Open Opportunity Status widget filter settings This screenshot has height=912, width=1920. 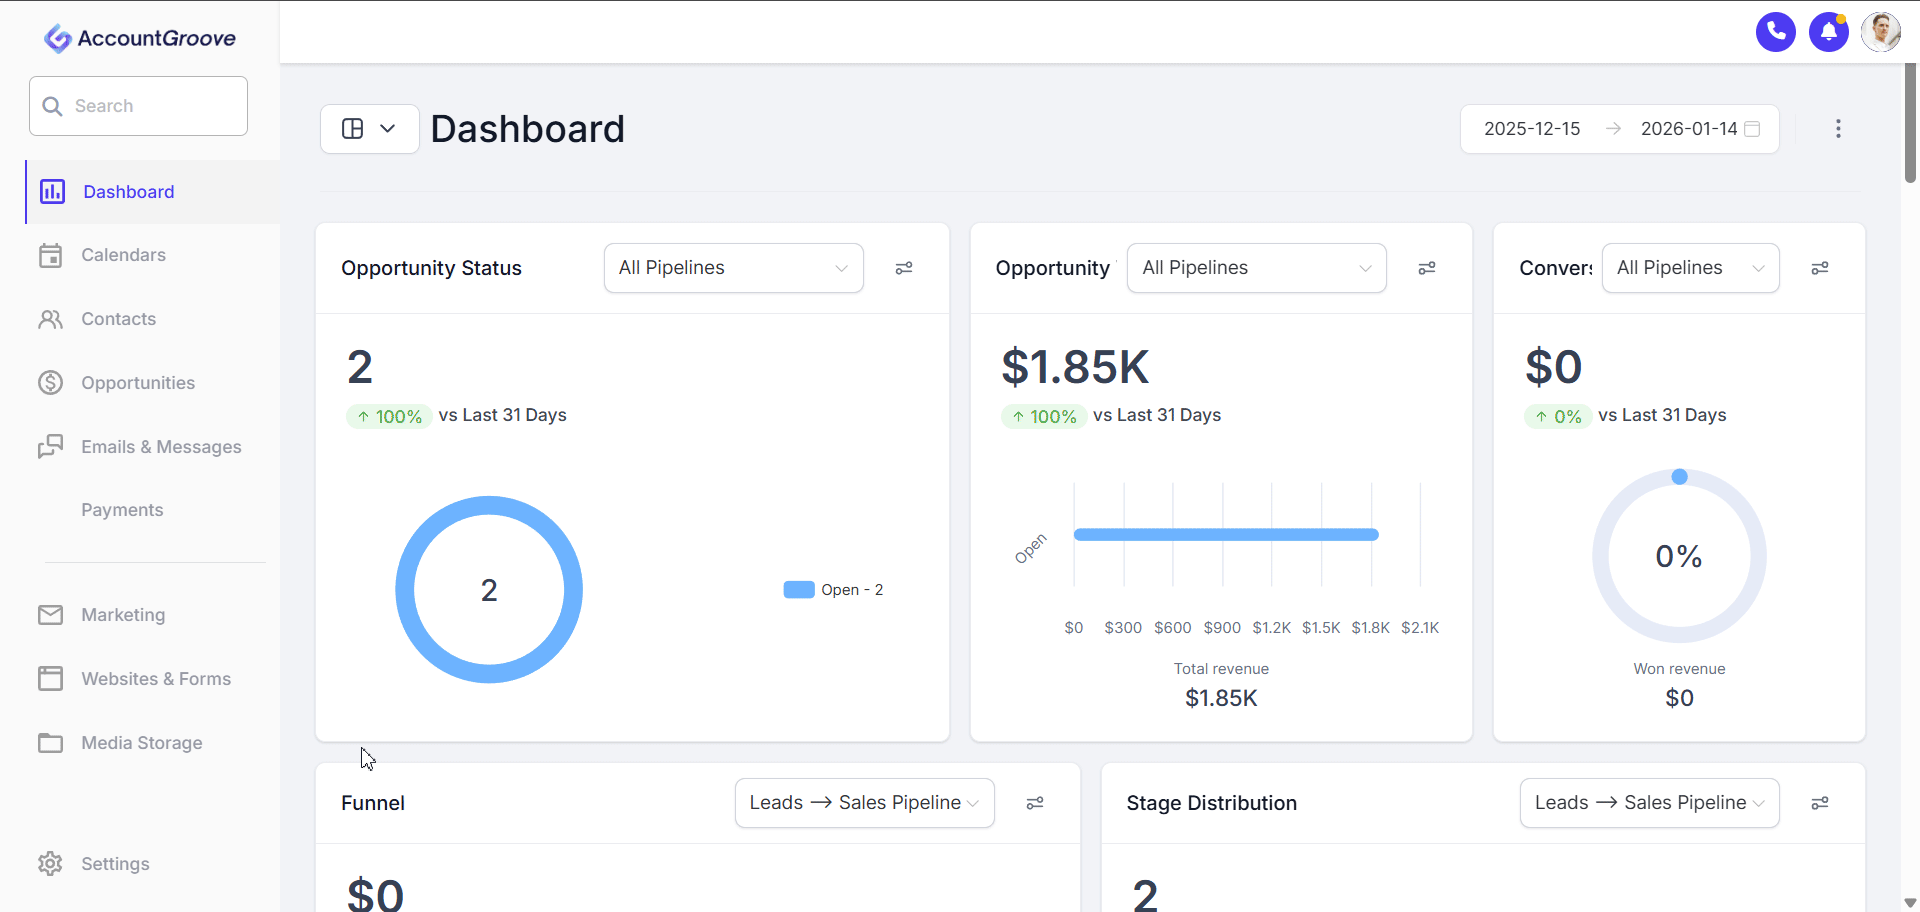(x=904, y=268)
